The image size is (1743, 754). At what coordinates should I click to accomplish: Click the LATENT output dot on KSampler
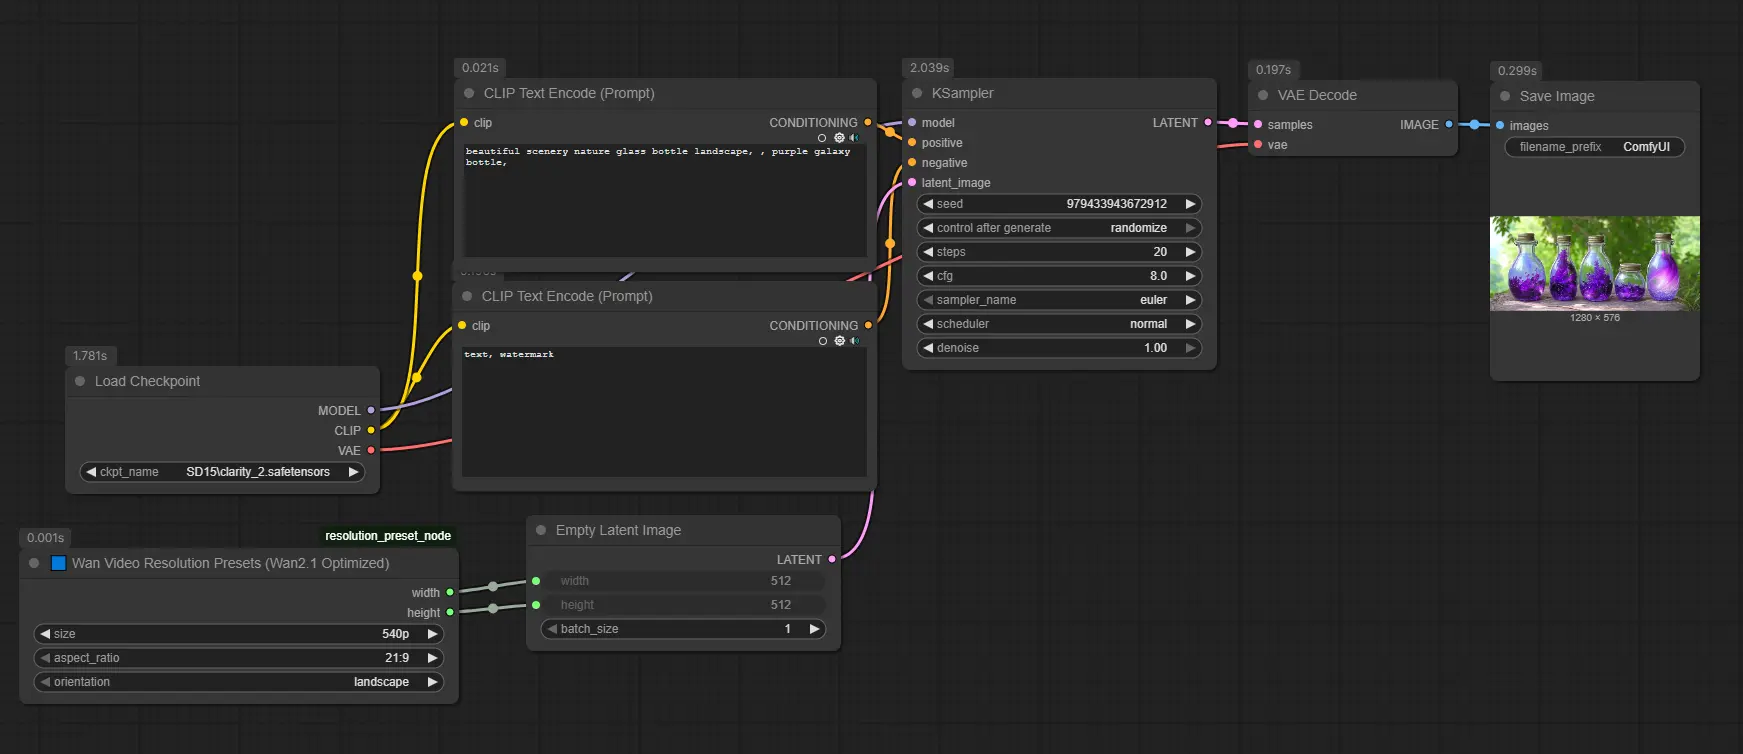click(1208, 122)
